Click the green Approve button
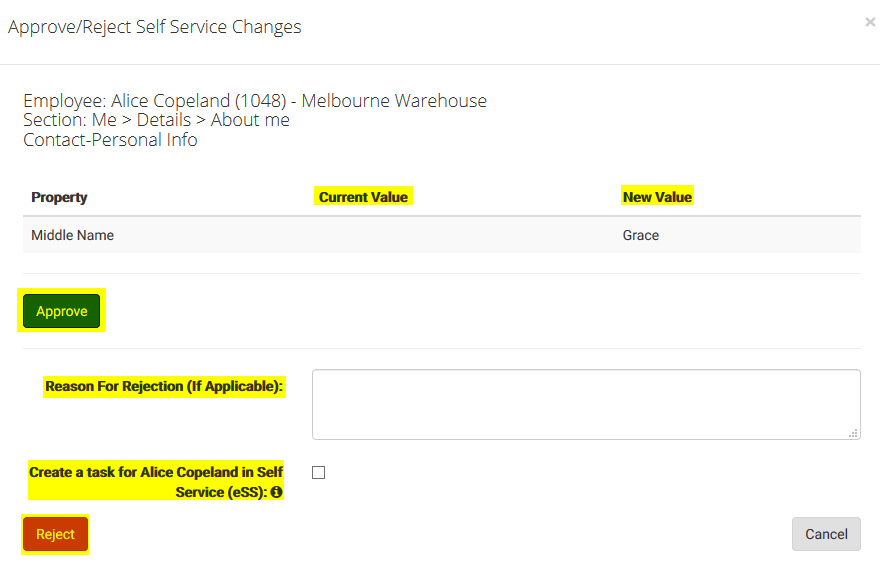This screenshot has width=880, height=571. (62, 311)
